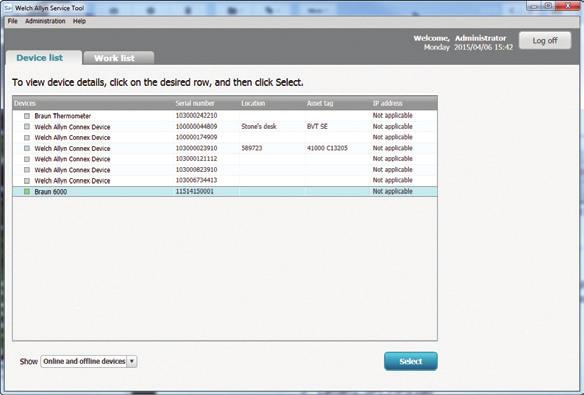584x395 pixels.
Task: Click Not applicable in the Braun Thermometer row
Action: pos(393,115)
